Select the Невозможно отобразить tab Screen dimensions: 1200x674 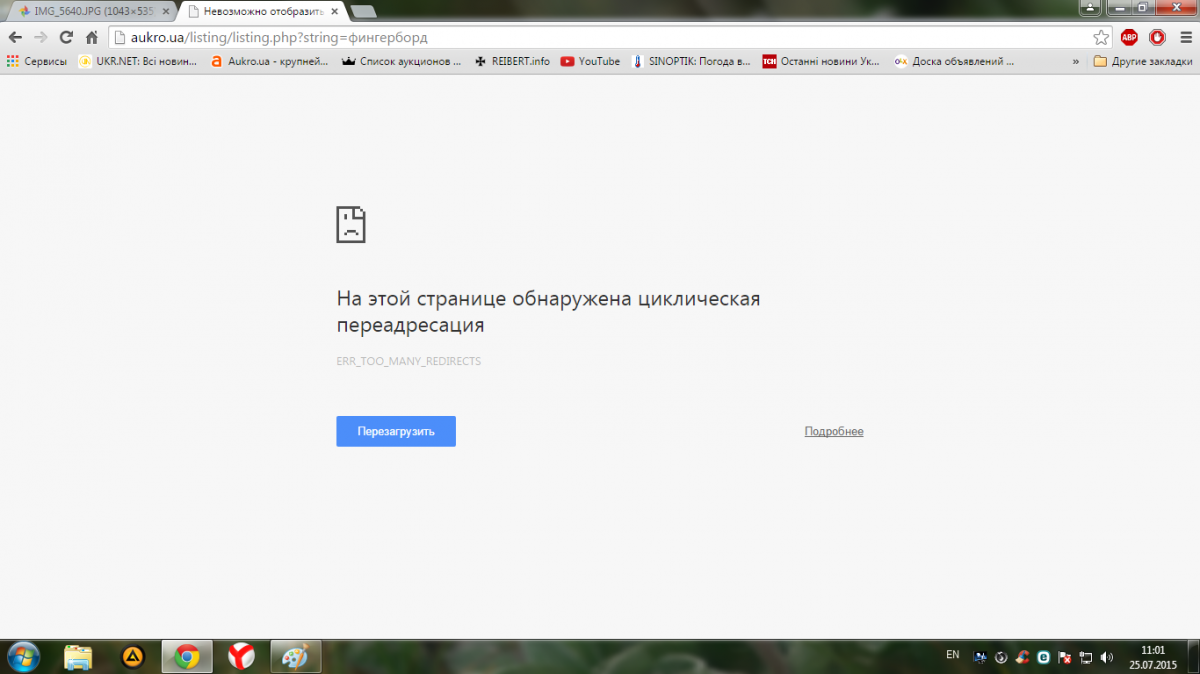click(x=261, y=10)
